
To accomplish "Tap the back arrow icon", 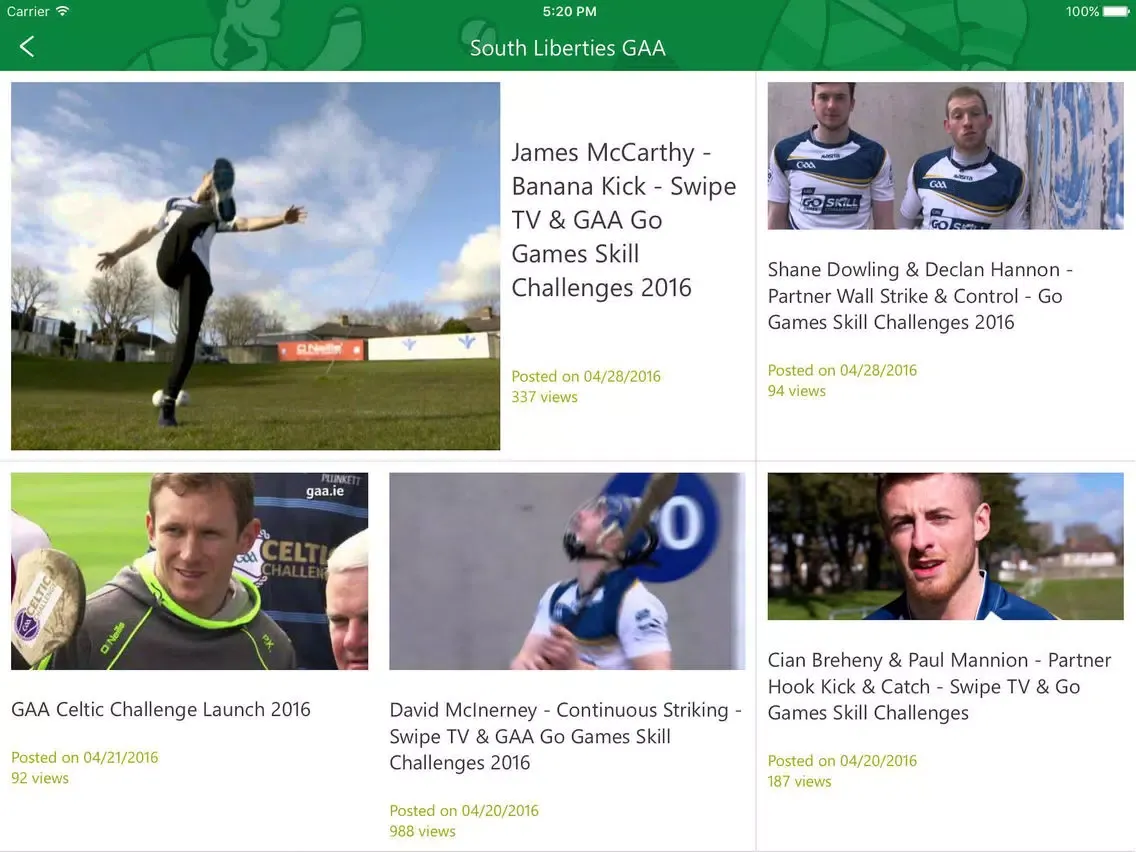I will (27, 47).
